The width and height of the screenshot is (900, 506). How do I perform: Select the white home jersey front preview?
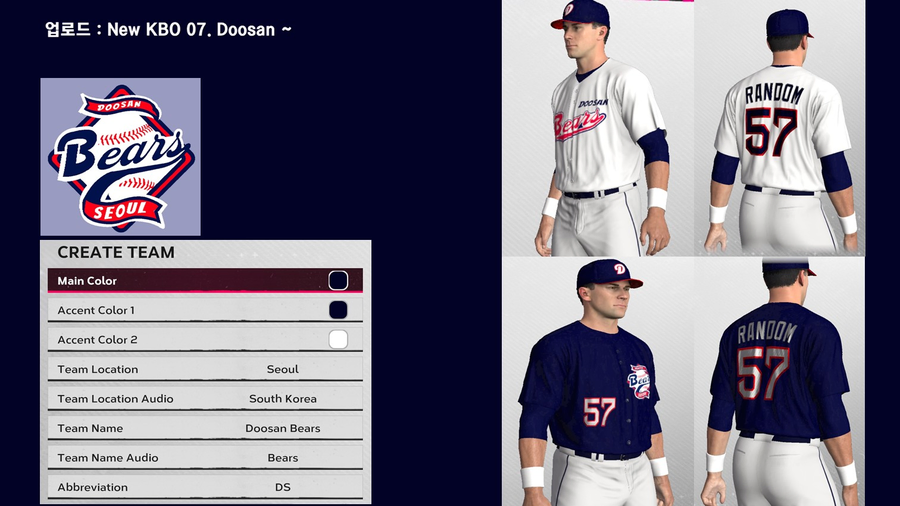pyautogui.click(x=598, y=128)
